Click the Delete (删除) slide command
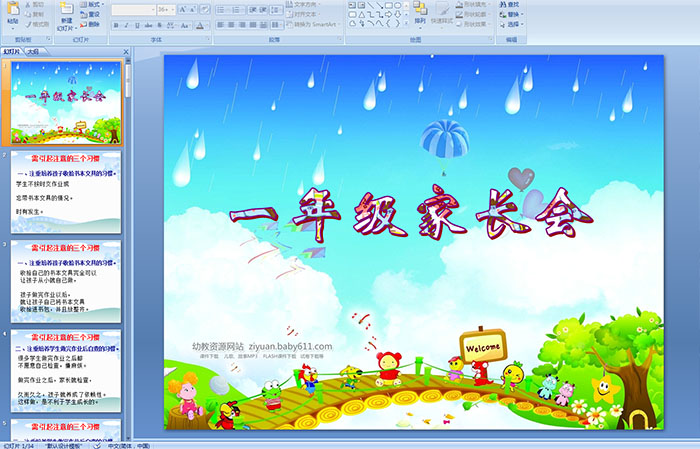Viewport: 700px width, 449px height. click(90, 24)
